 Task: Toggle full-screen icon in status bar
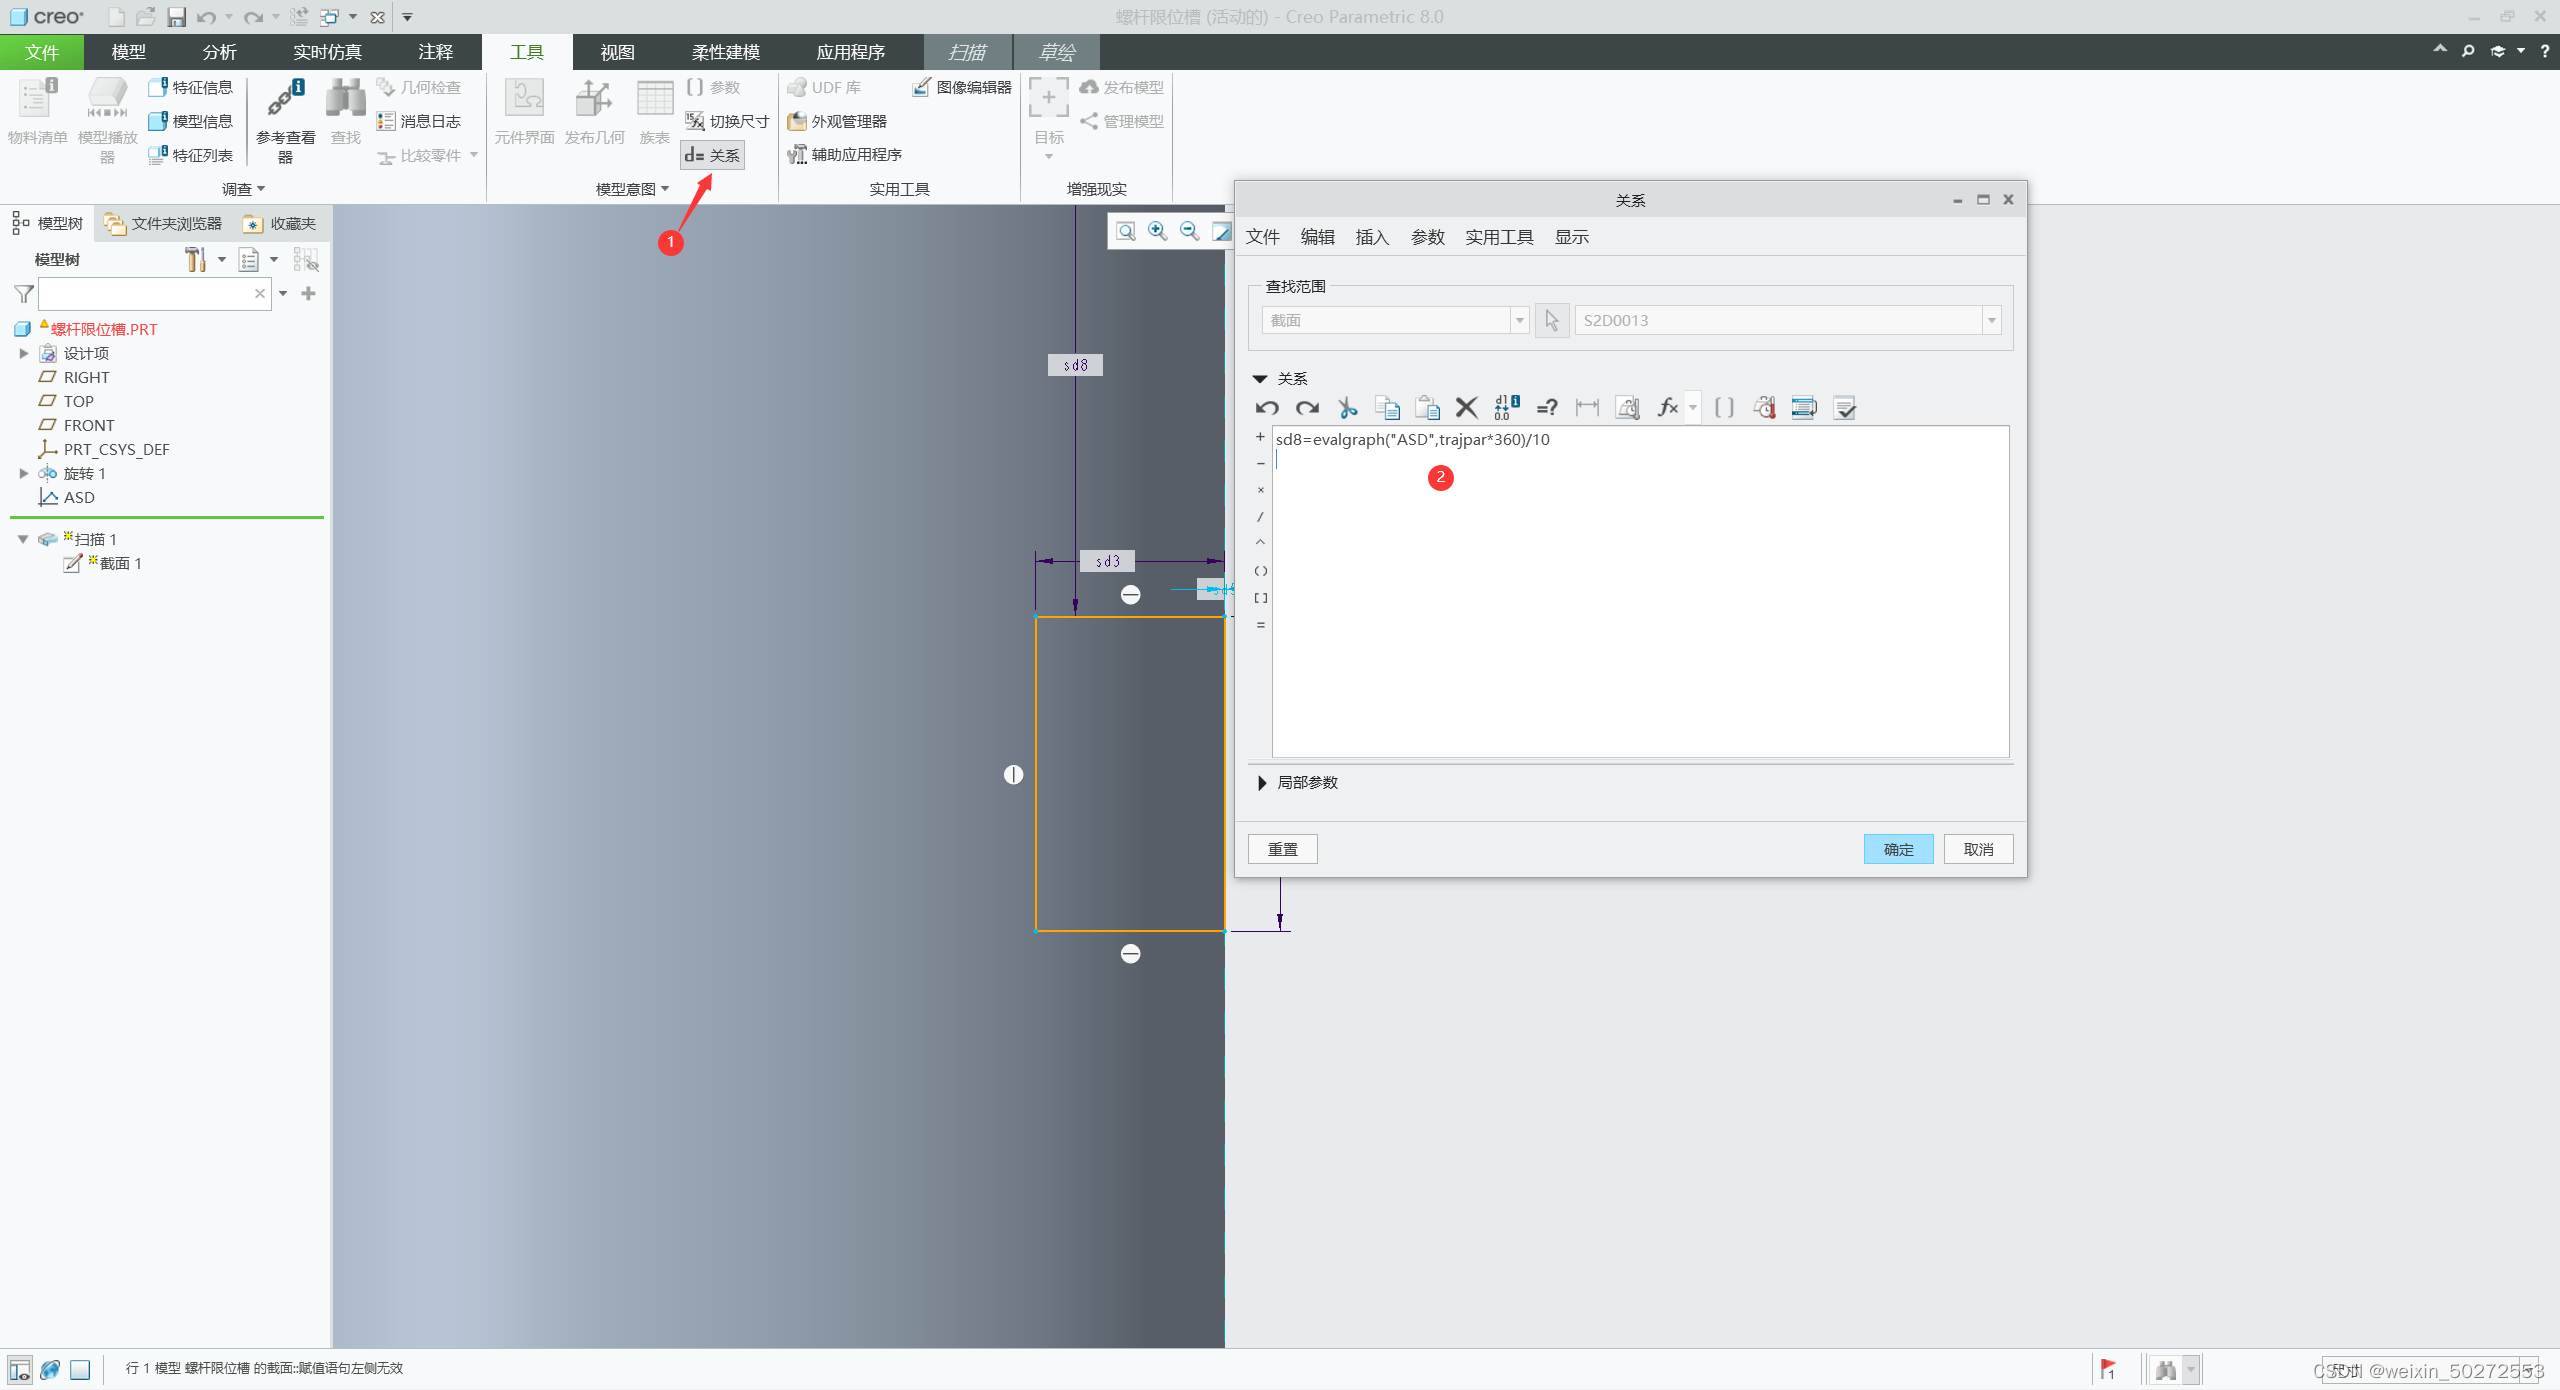(80, 1370)
